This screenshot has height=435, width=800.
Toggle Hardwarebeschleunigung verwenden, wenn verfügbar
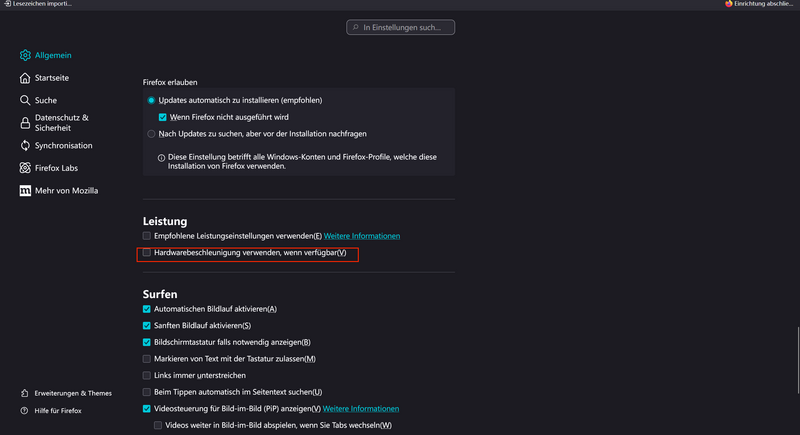pos(146,252)
